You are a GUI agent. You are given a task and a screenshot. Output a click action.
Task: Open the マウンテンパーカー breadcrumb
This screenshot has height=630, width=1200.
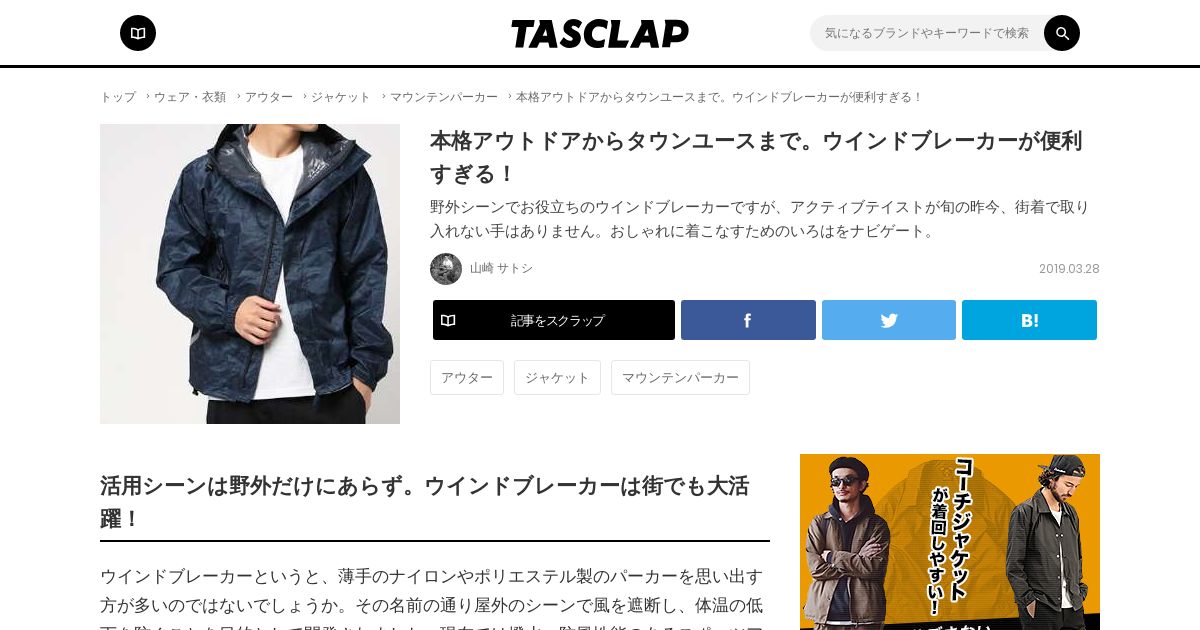[444, 97]
